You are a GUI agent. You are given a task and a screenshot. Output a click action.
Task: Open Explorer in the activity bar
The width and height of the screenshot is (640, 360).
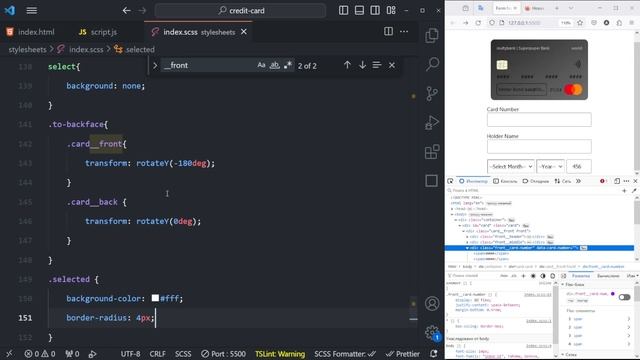[x=432, y=36]
